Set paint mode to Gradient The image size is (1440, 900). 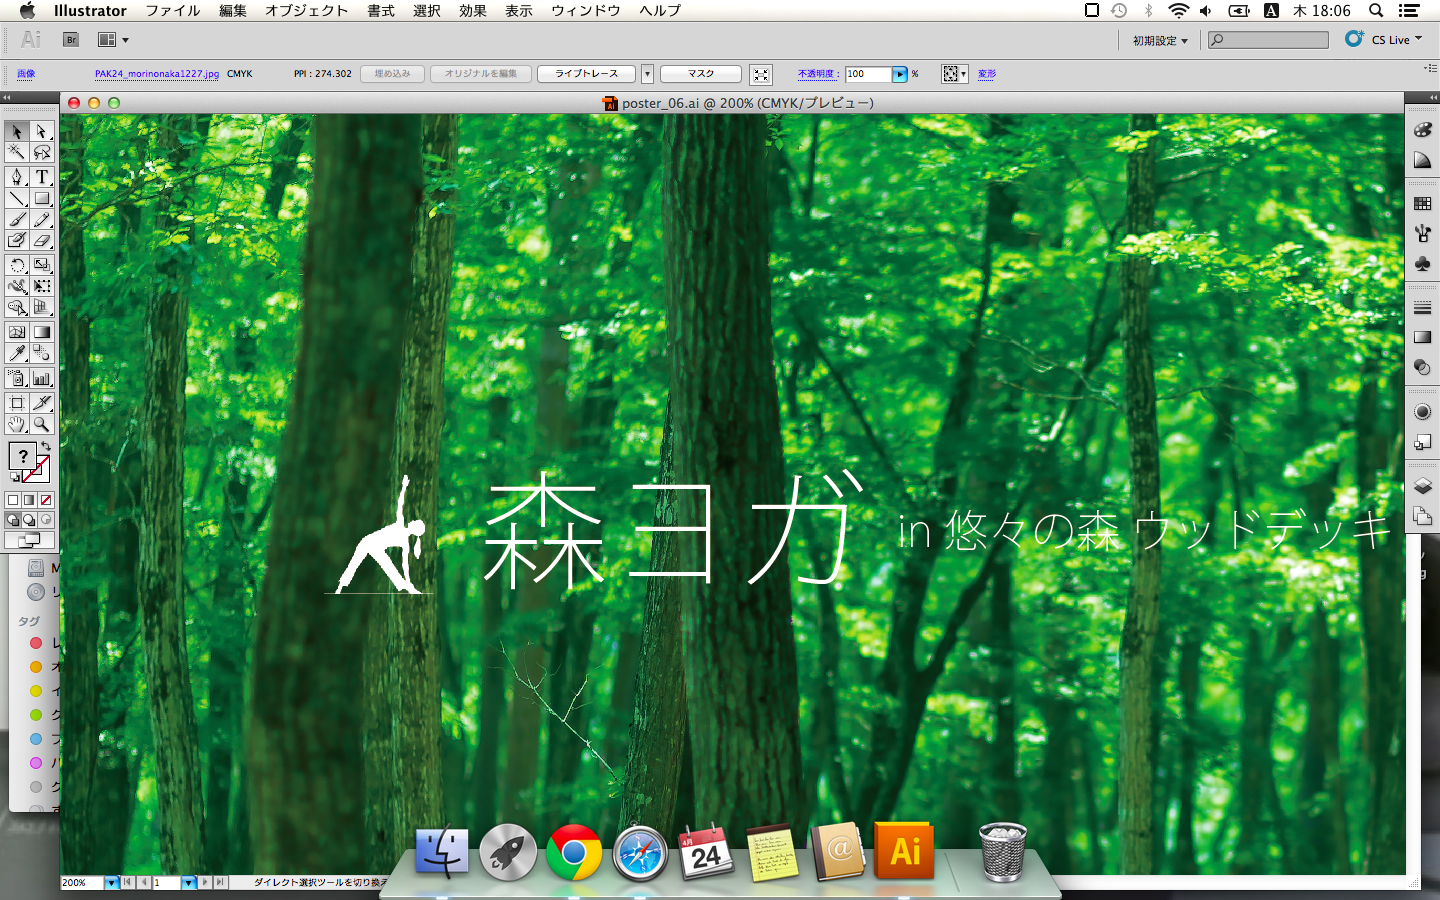[29, 500]
